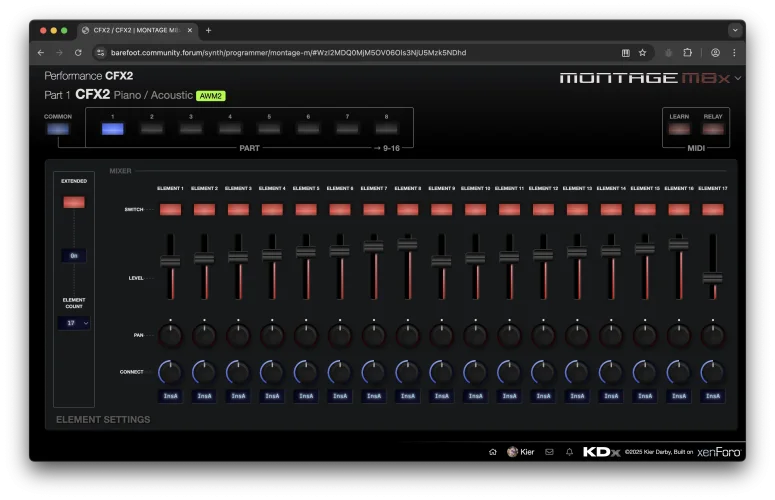
Task: Go back with the browser back arrow
Action: click(41, 53)
